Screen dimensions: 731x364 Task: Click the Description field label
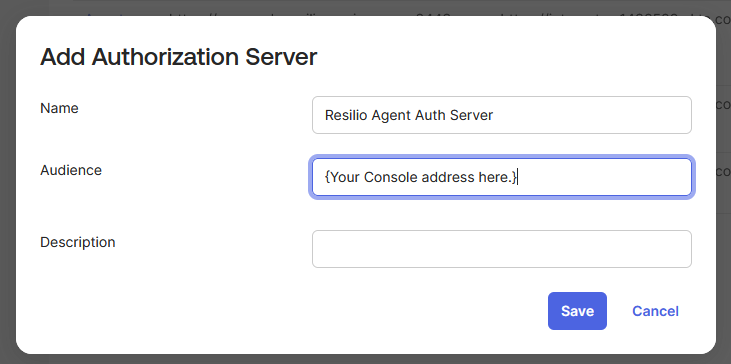coord(78,242)
